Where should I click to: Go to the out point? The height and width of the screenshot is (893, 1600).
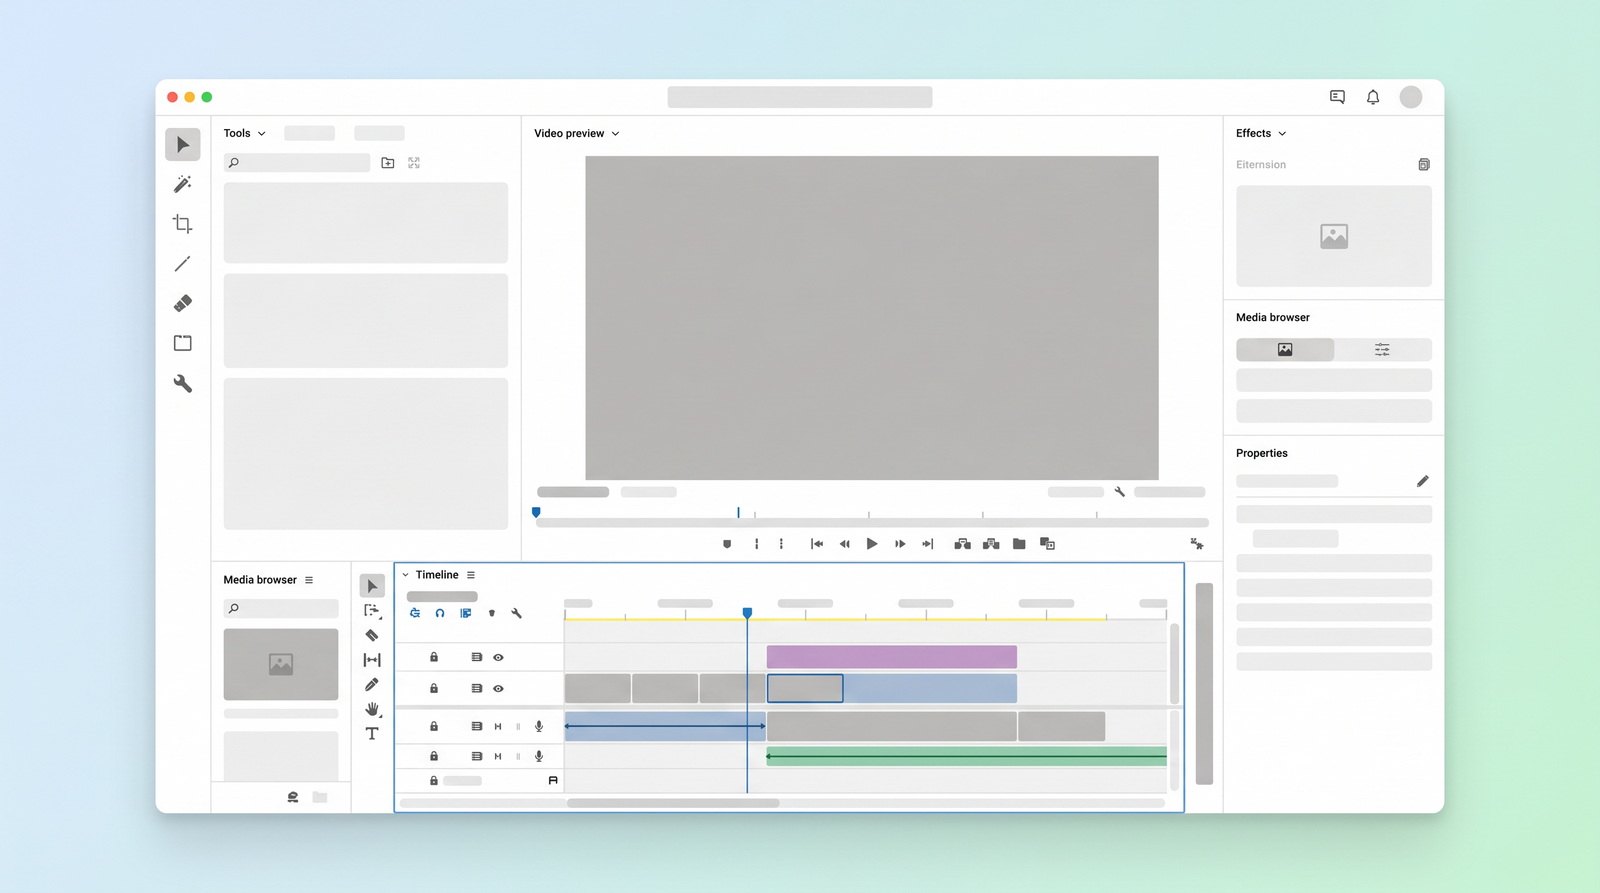click(928, 544)
